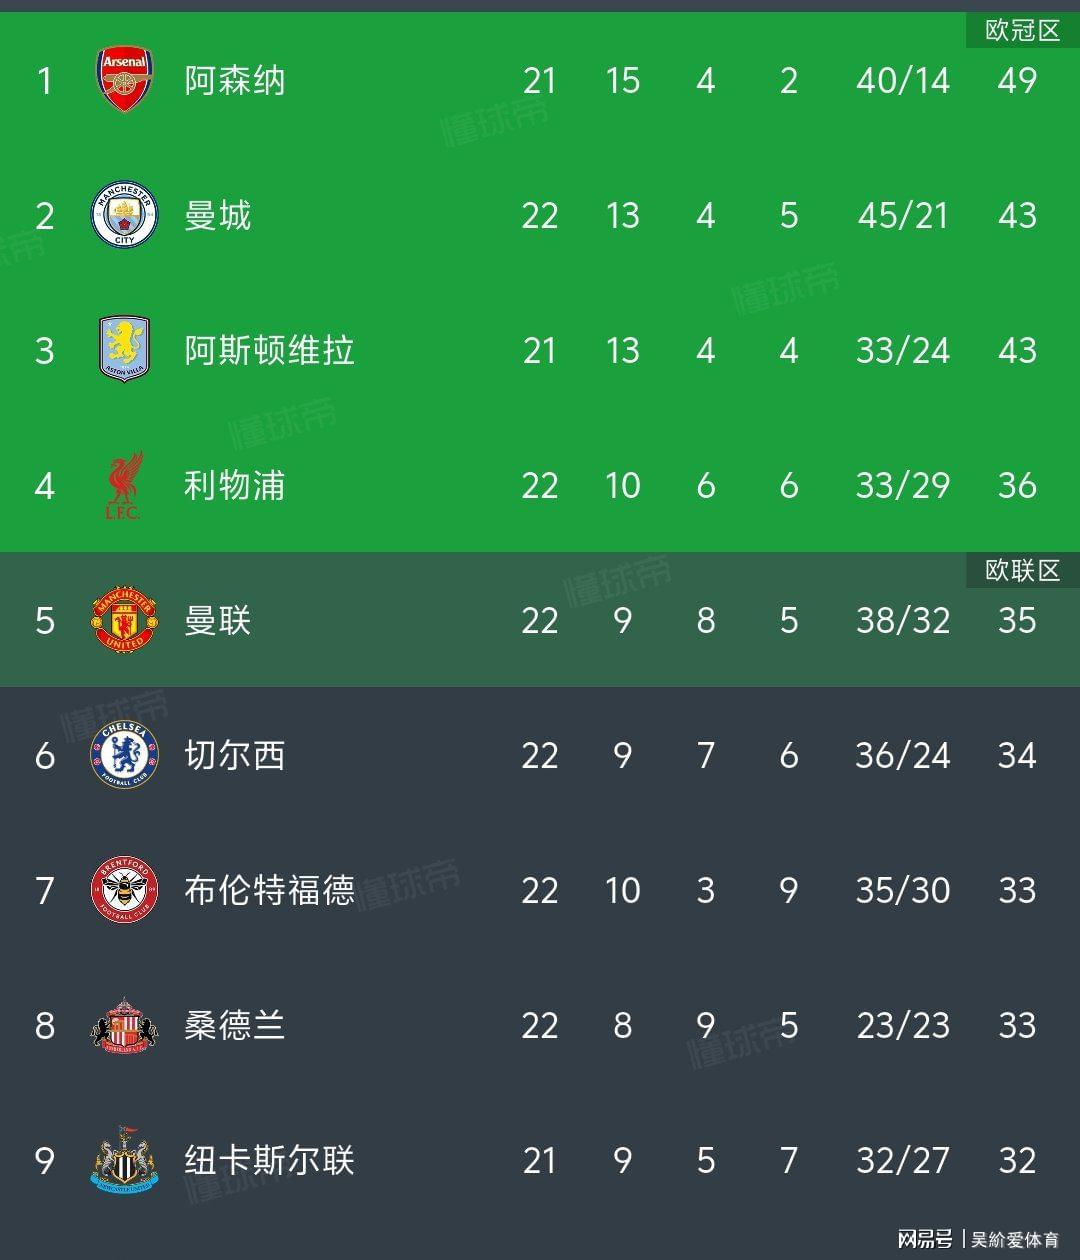
Task: Tap the Chelsea club badge
Action: [125, 755]
